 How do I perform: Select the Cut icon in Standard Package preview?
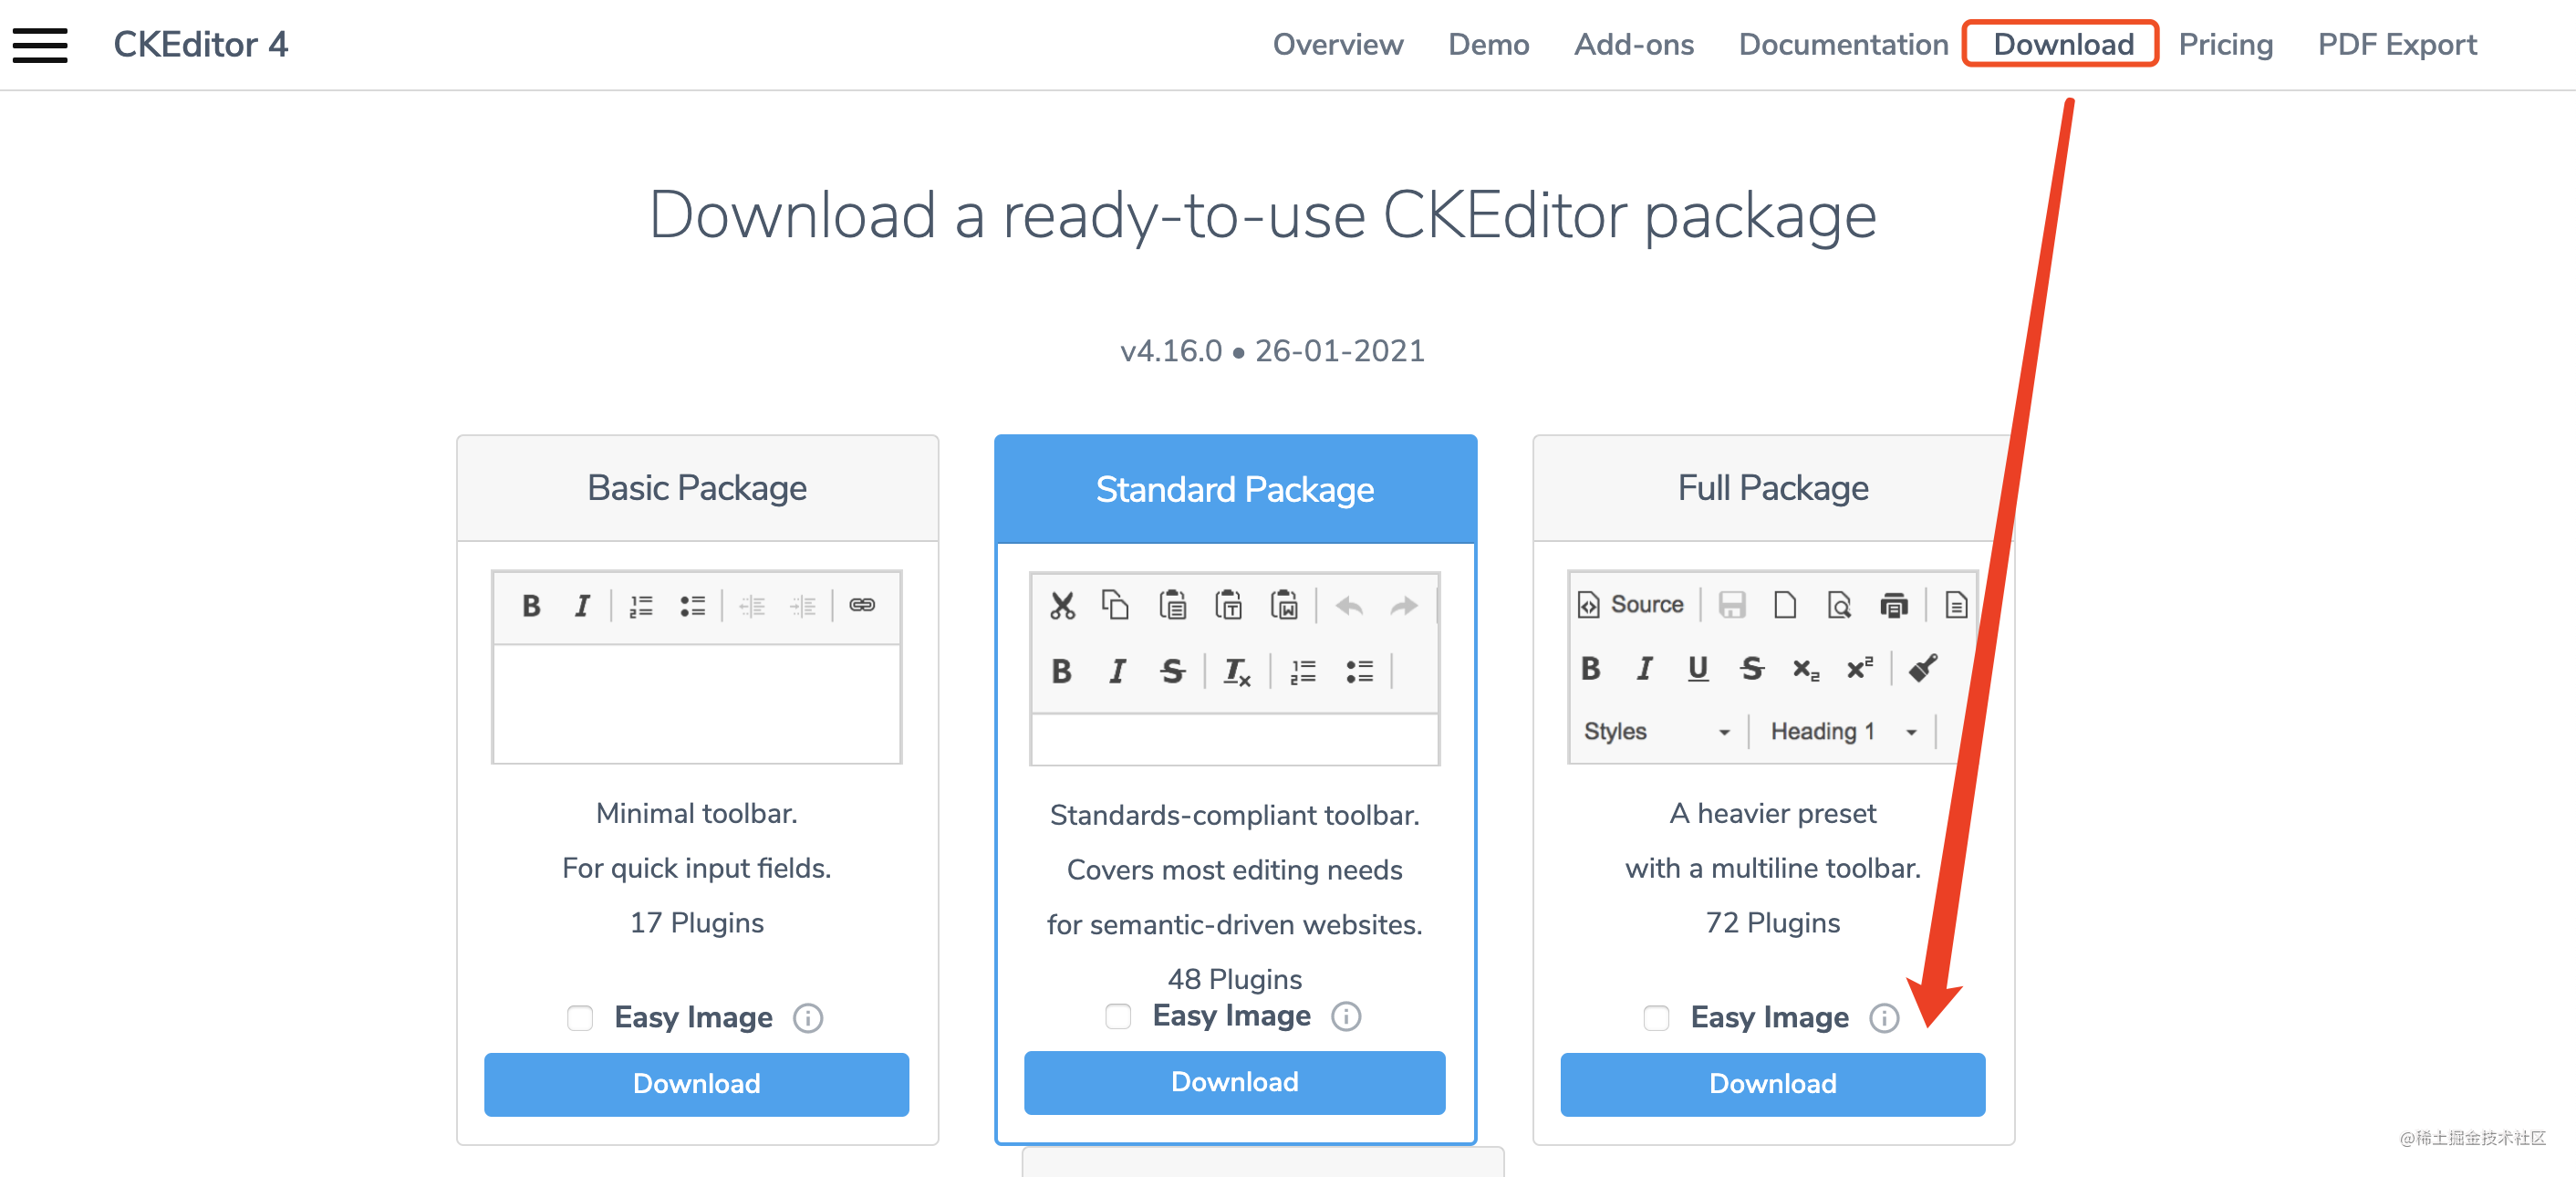1063,604
